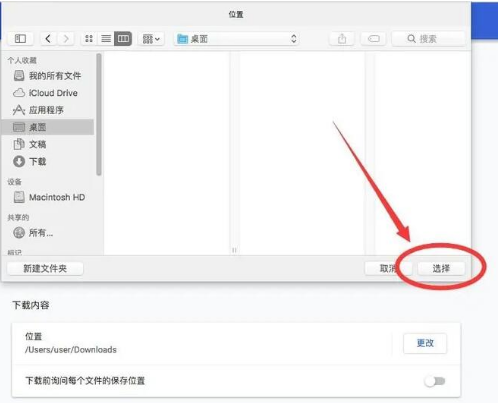This screenshot has height=403, width=498.
Task: Select 我的所有文件 in sidebar
Action: [48, 76]
